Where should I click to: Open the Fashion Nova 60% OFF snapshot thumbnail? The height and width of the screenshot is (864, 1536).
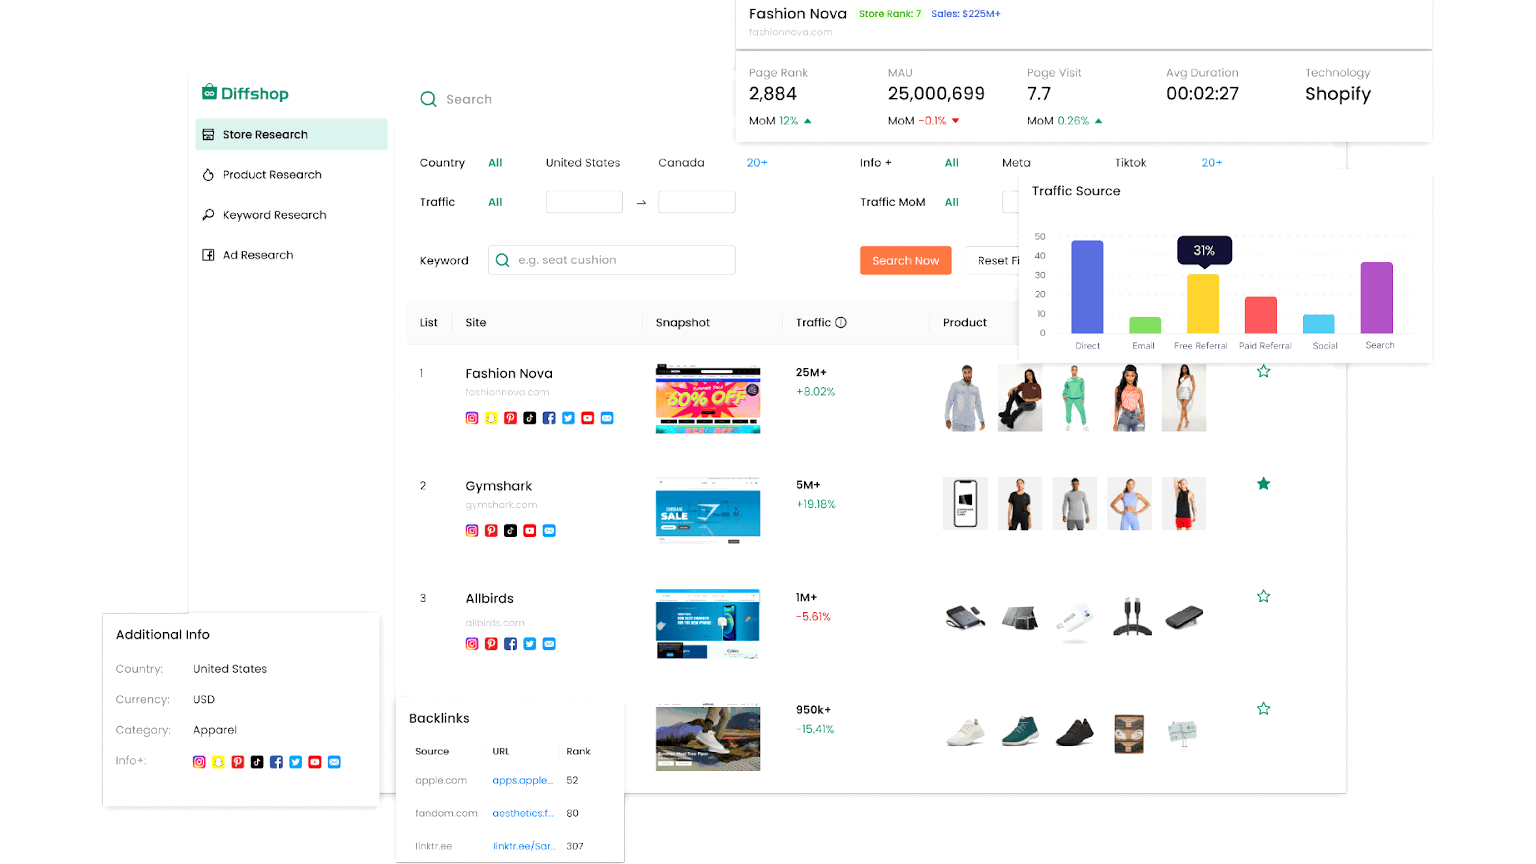(708, 399)
